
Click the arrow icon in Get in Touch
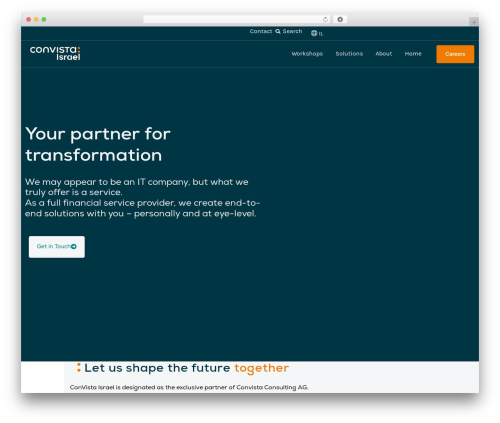(x=74, y=247)
